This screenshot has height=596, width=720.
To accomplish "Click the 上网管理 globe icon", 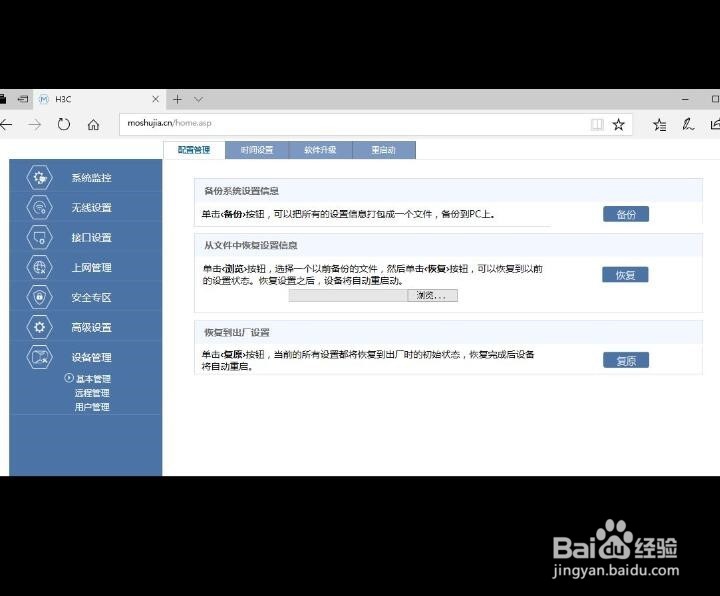I will [39, 267].
